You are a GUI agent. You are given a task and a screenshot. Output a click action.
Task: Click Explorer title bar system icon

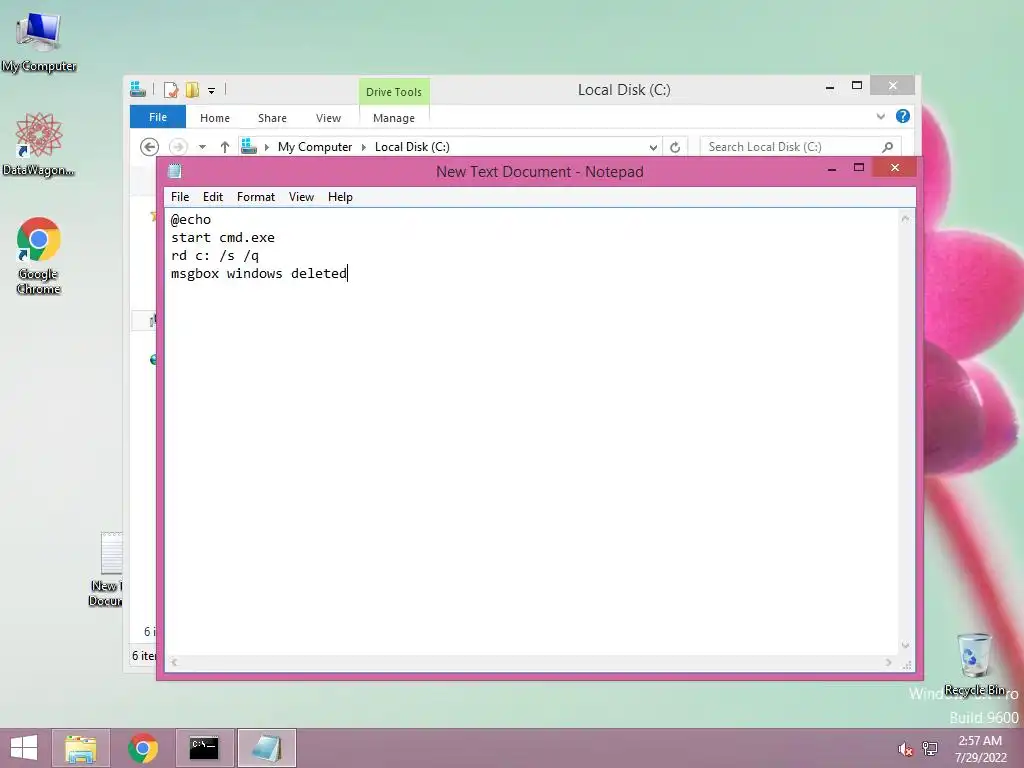pyautogui.click(x=138, y=89)
